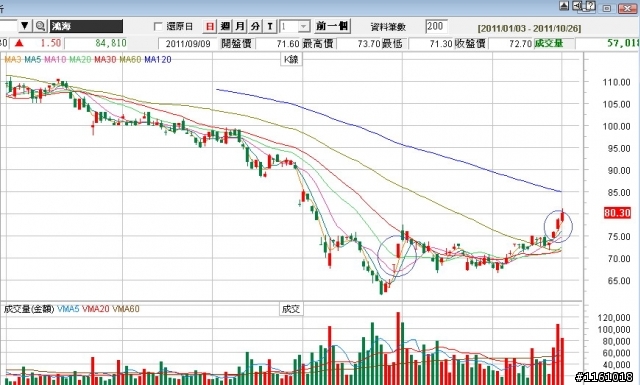Click the MA120 legend label
640x385 pixels.
[158, 60]
